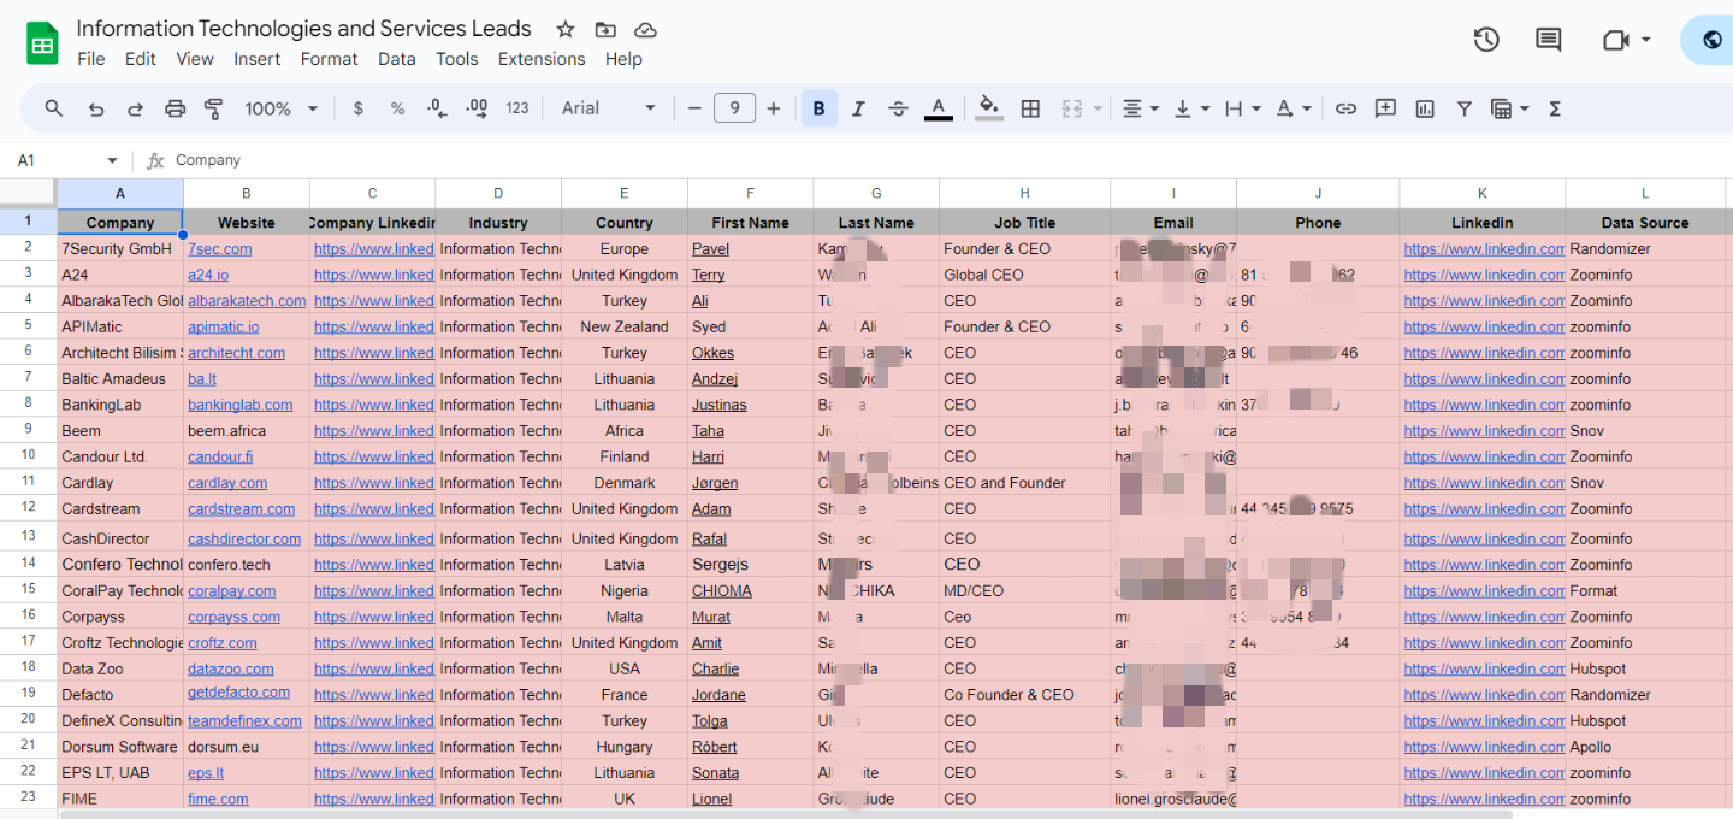
Task: Insert a link from the toolbar
Action: [1346, 108]
